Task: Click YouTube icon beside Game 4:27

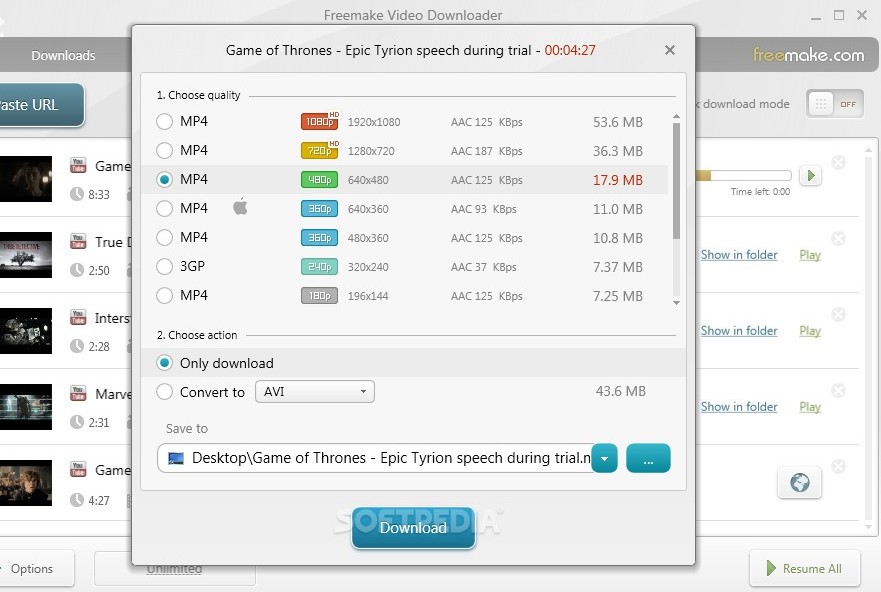Action: 78,469
